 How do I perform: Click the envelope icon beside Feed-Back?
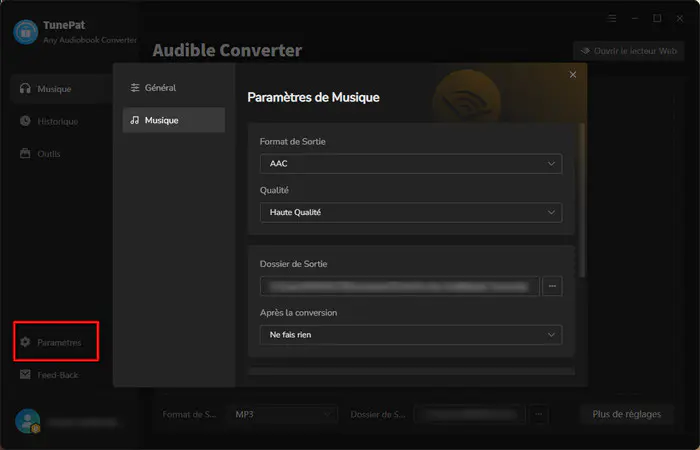coord(25,374)
